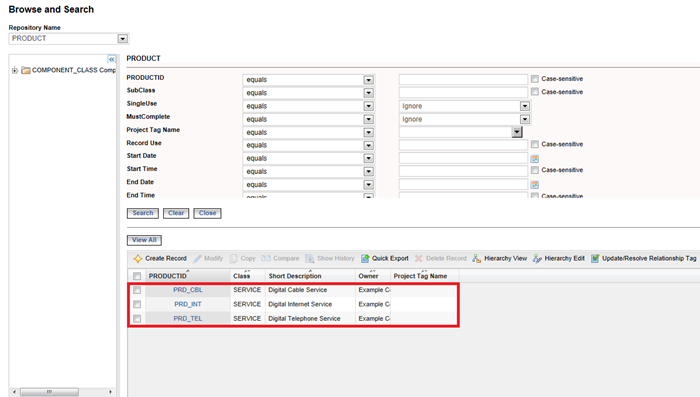Click the Start Date value input field
This screenshot has width=700, height=397.
(463, 158)
